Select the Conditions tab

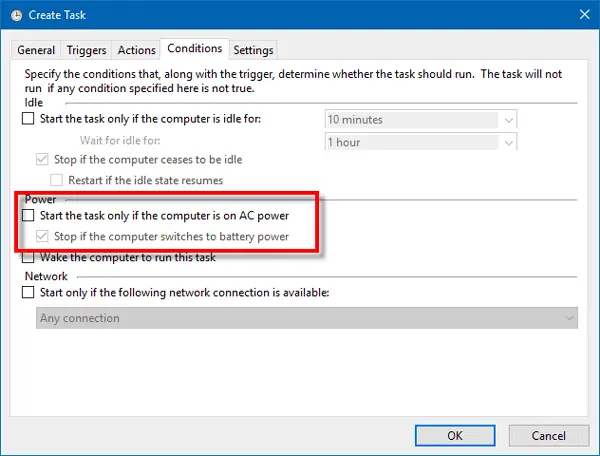(194, 49)
